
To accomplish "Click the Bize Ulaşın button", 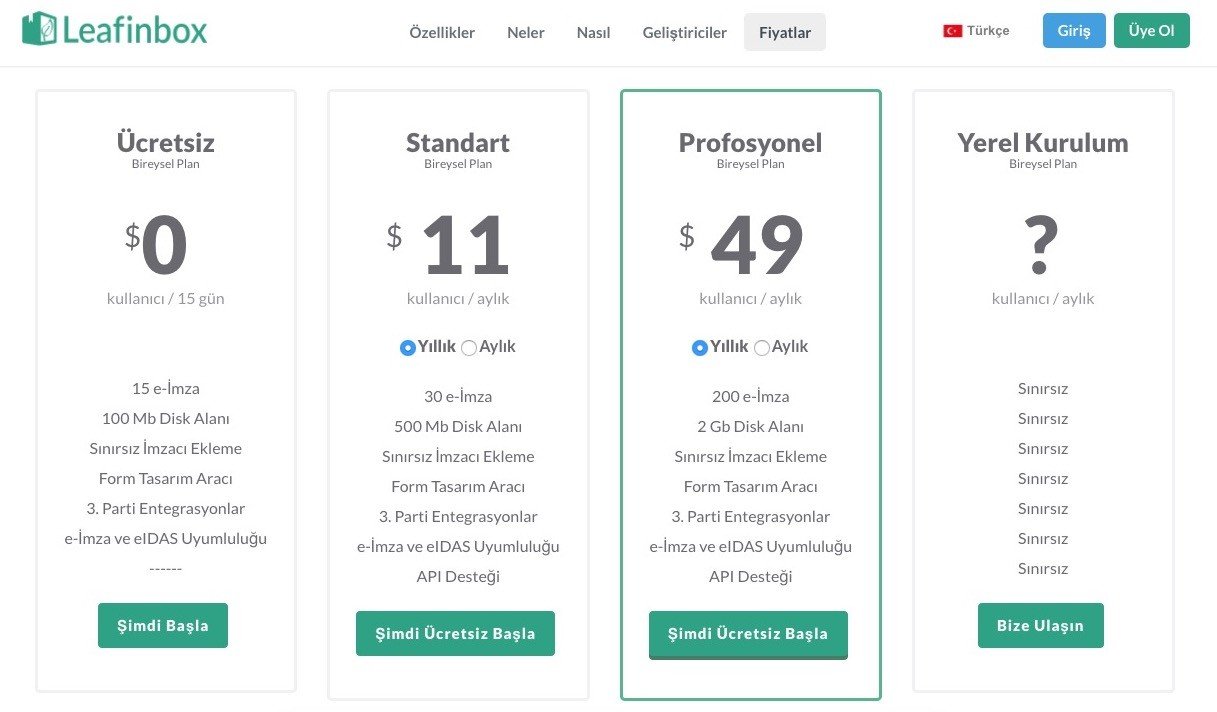I will (1040, 625).
